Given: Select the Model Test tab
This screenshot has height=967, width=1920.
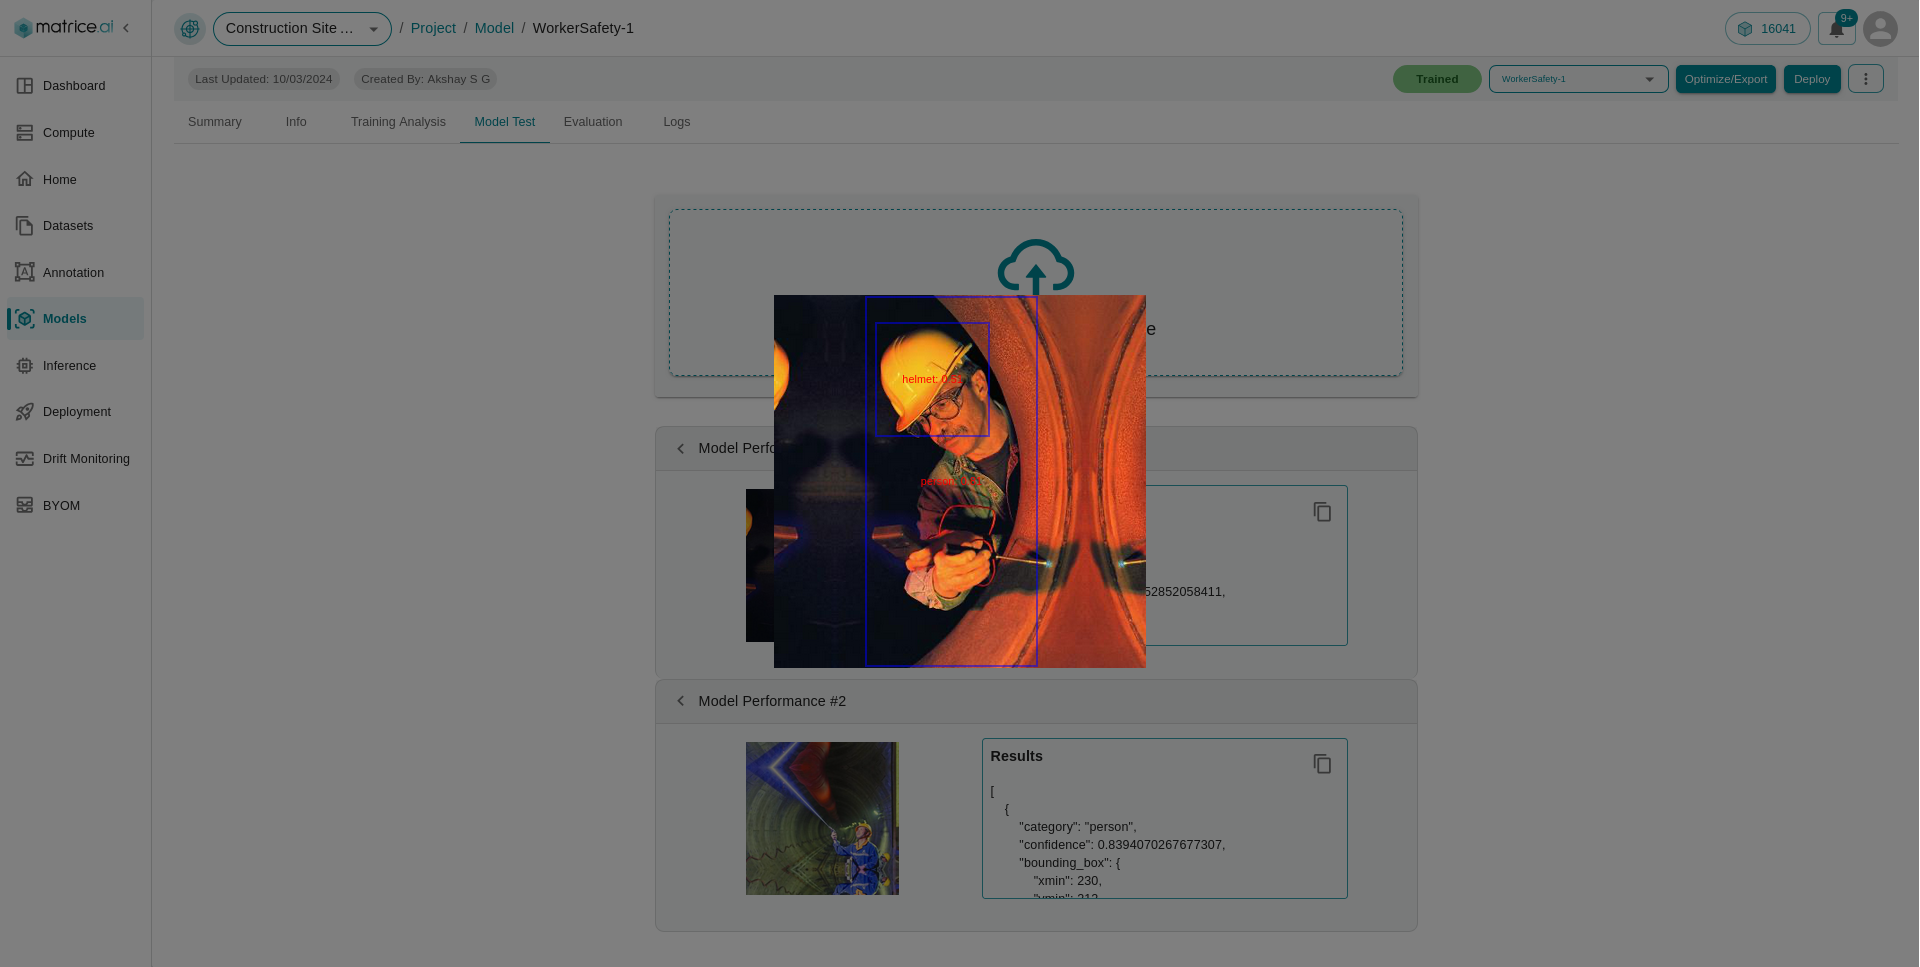Looking at the screenshot, I should (x=505, y=122).
